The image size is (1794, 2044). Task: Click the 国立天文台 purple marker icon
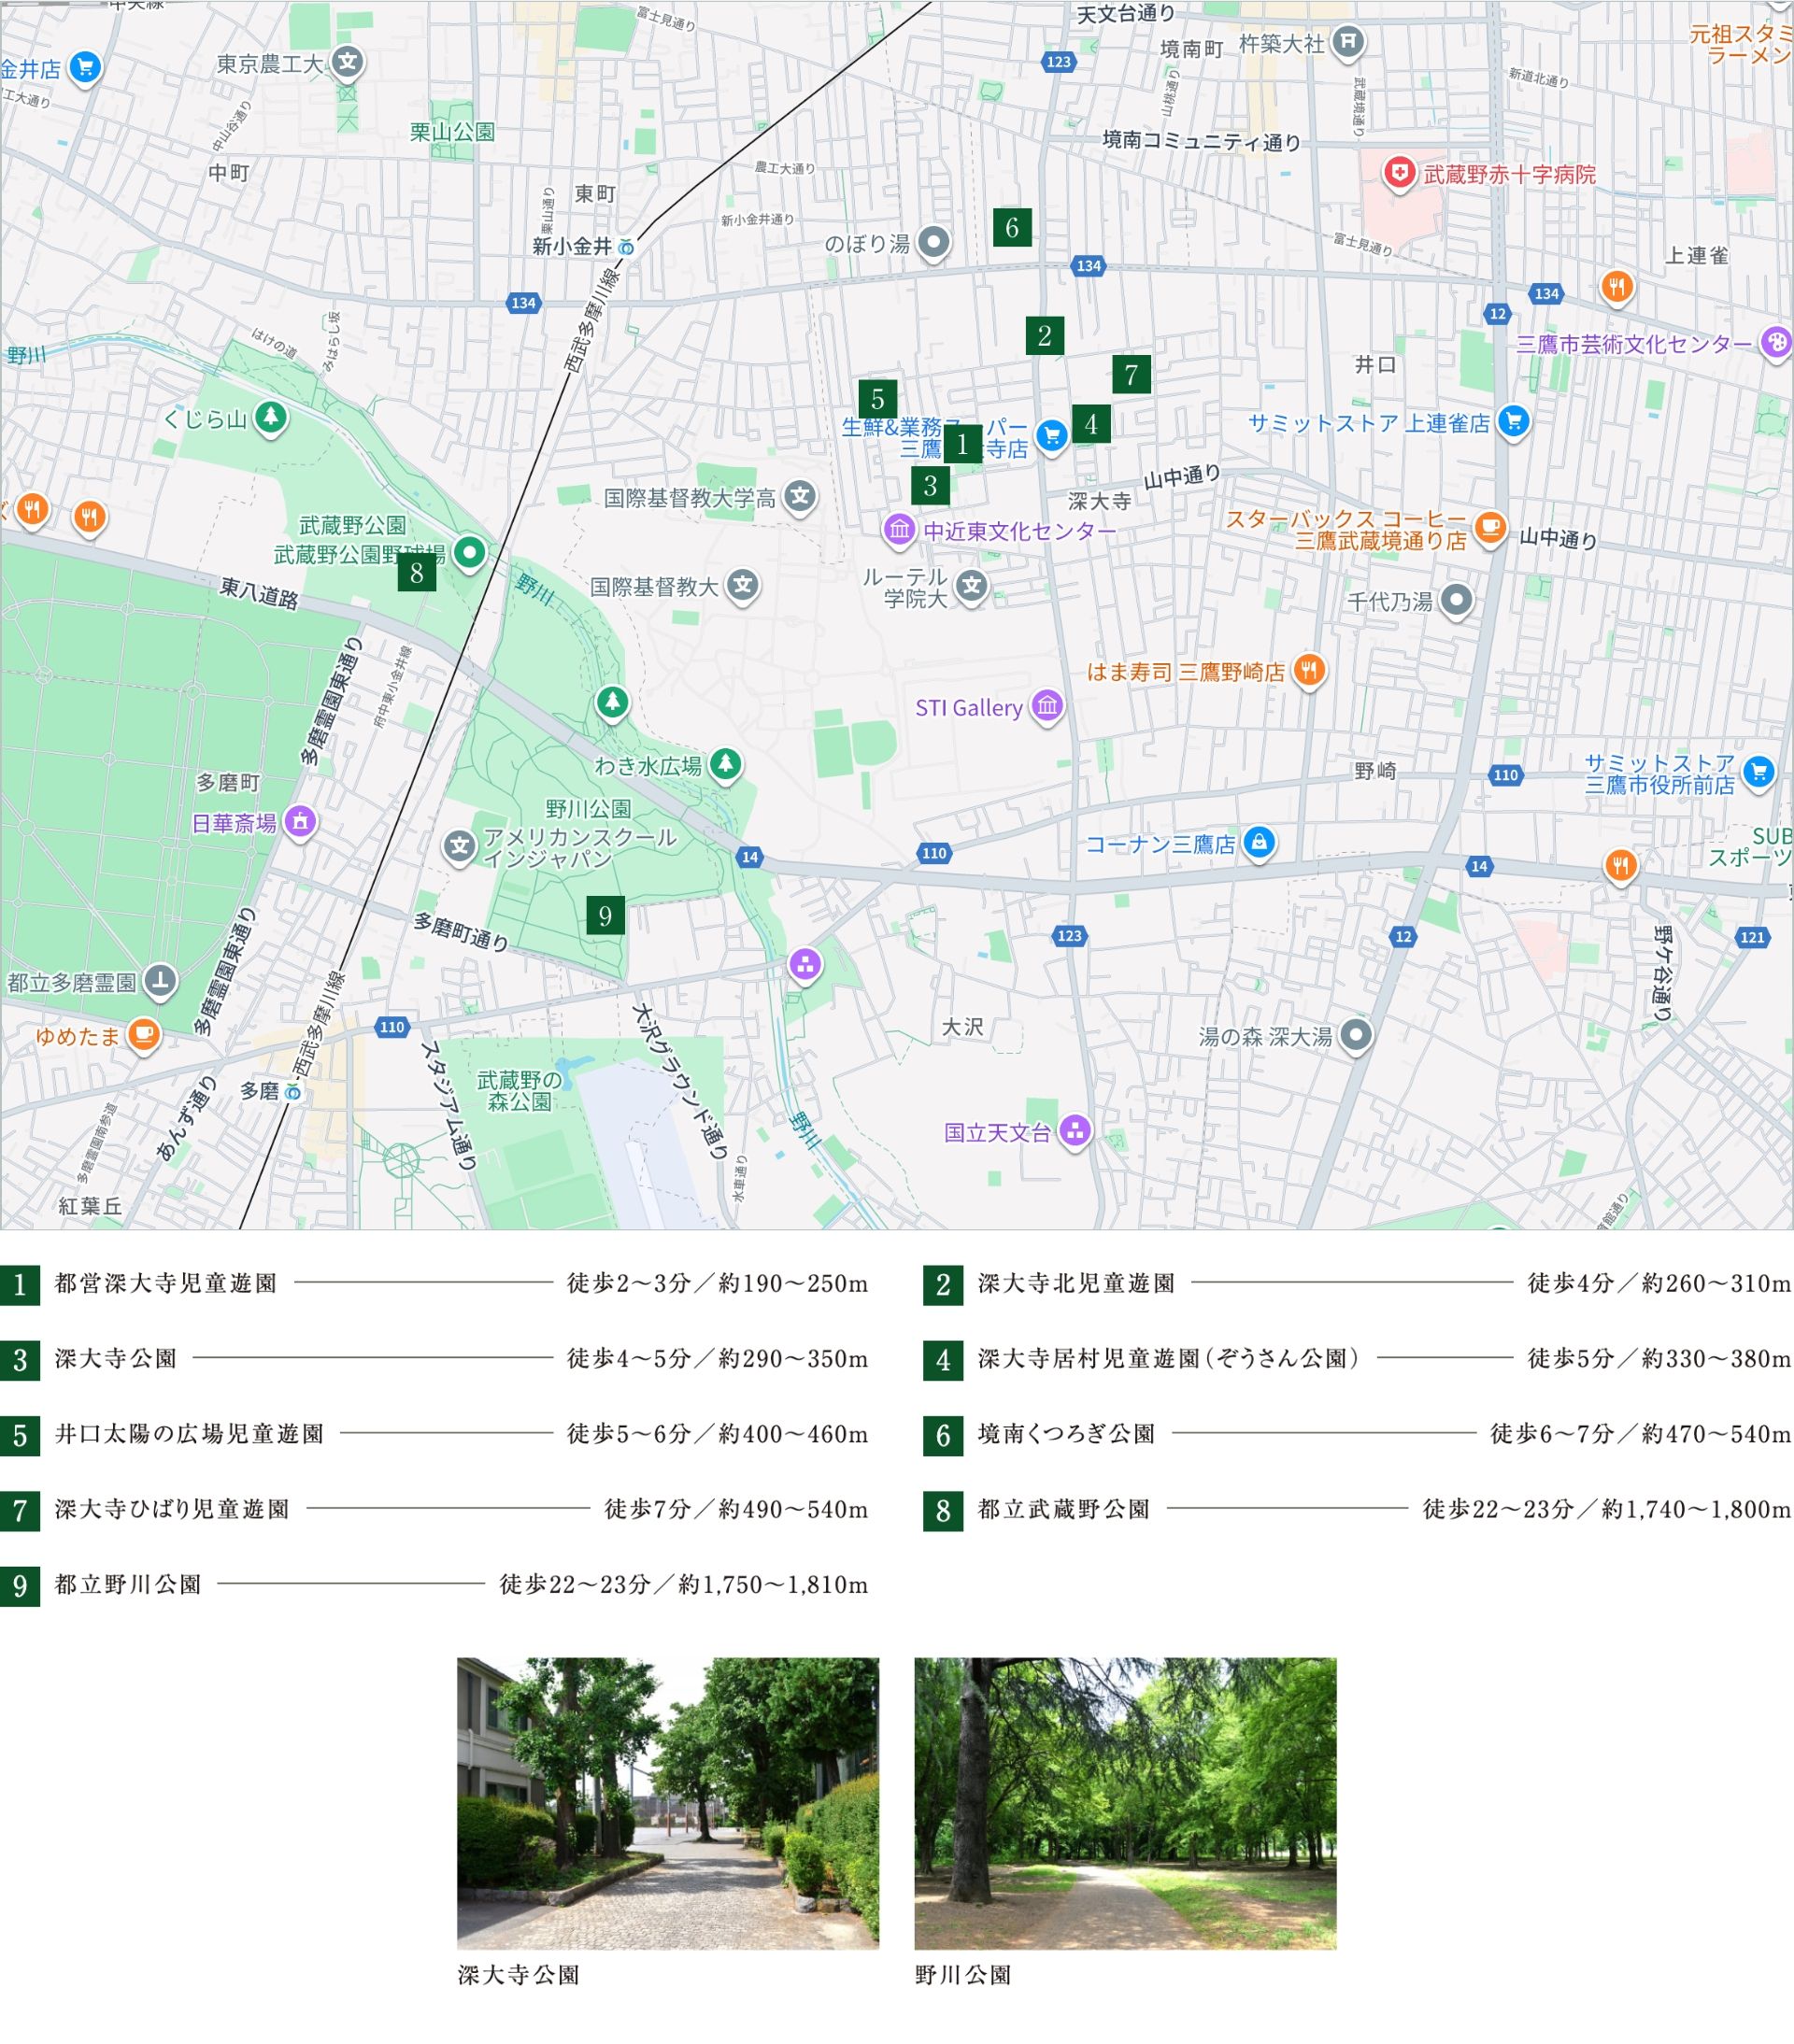[x=1075, y=1130]
